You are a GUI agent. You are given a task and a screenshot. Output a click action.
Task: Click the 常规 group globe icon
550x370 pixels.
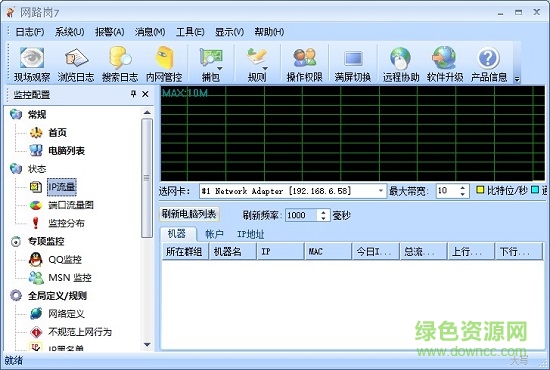click(16, 114)
